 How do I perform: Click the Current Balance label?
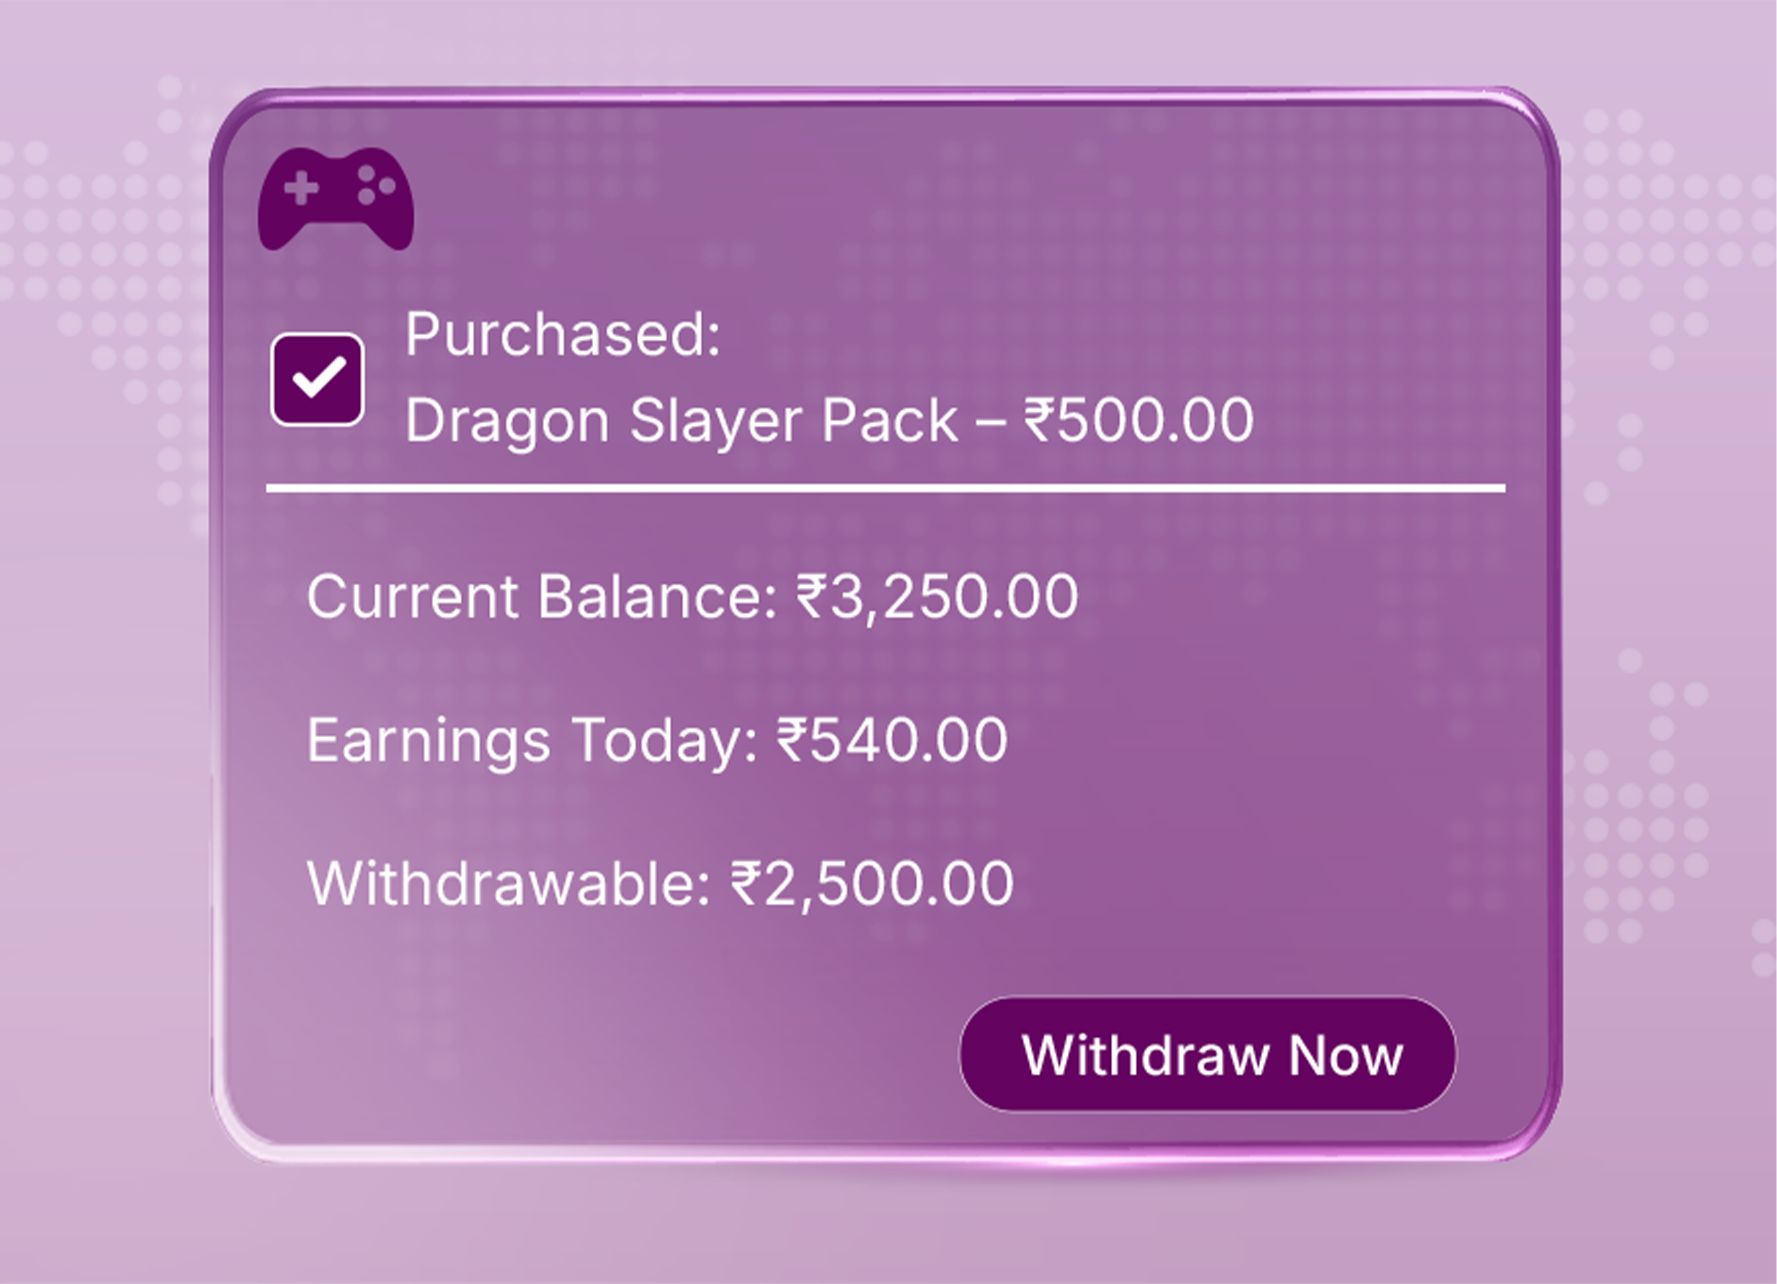tap(542, 597)
